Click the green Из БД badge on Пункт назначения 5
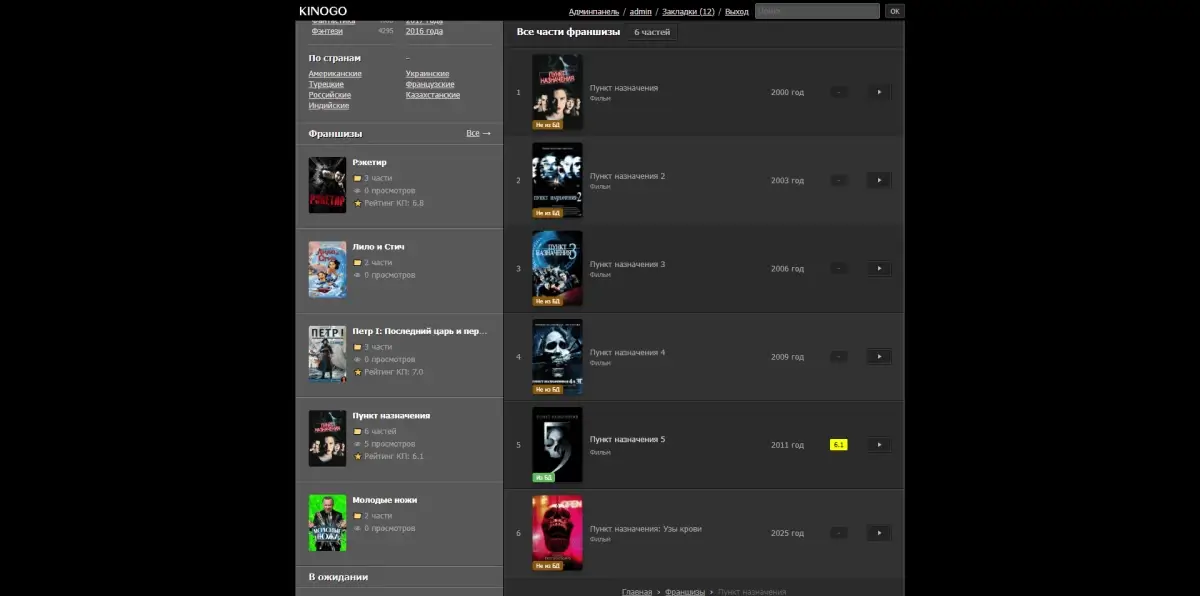The height and width of the screenshot is (596, 1200). [544, 477]
